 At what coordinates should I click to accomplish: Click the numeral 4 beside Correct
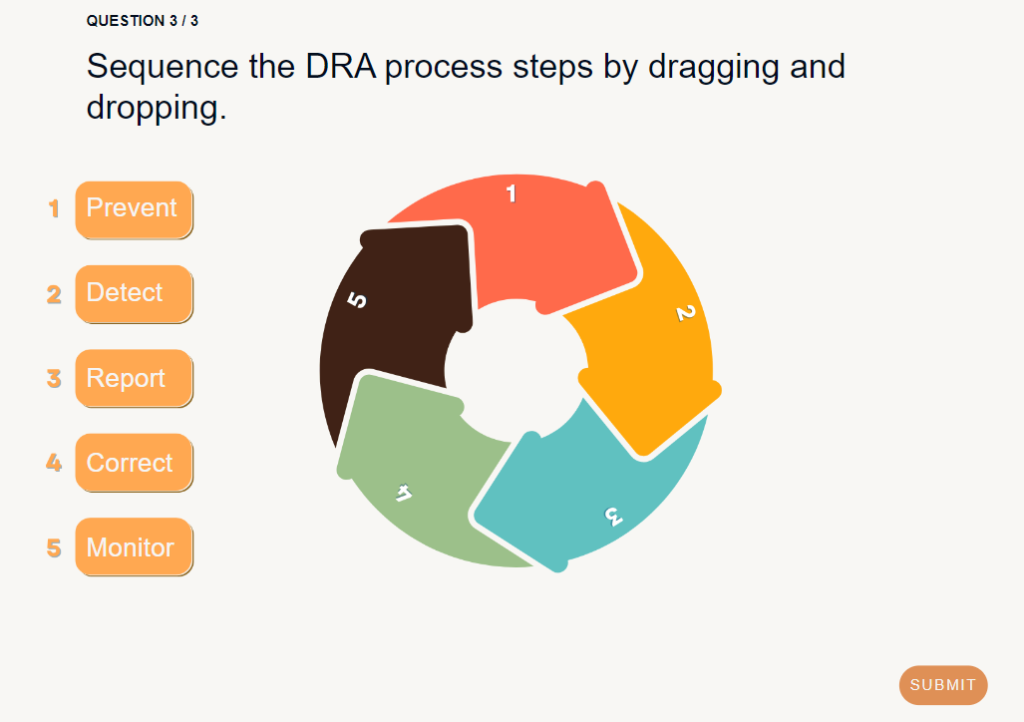53,462
